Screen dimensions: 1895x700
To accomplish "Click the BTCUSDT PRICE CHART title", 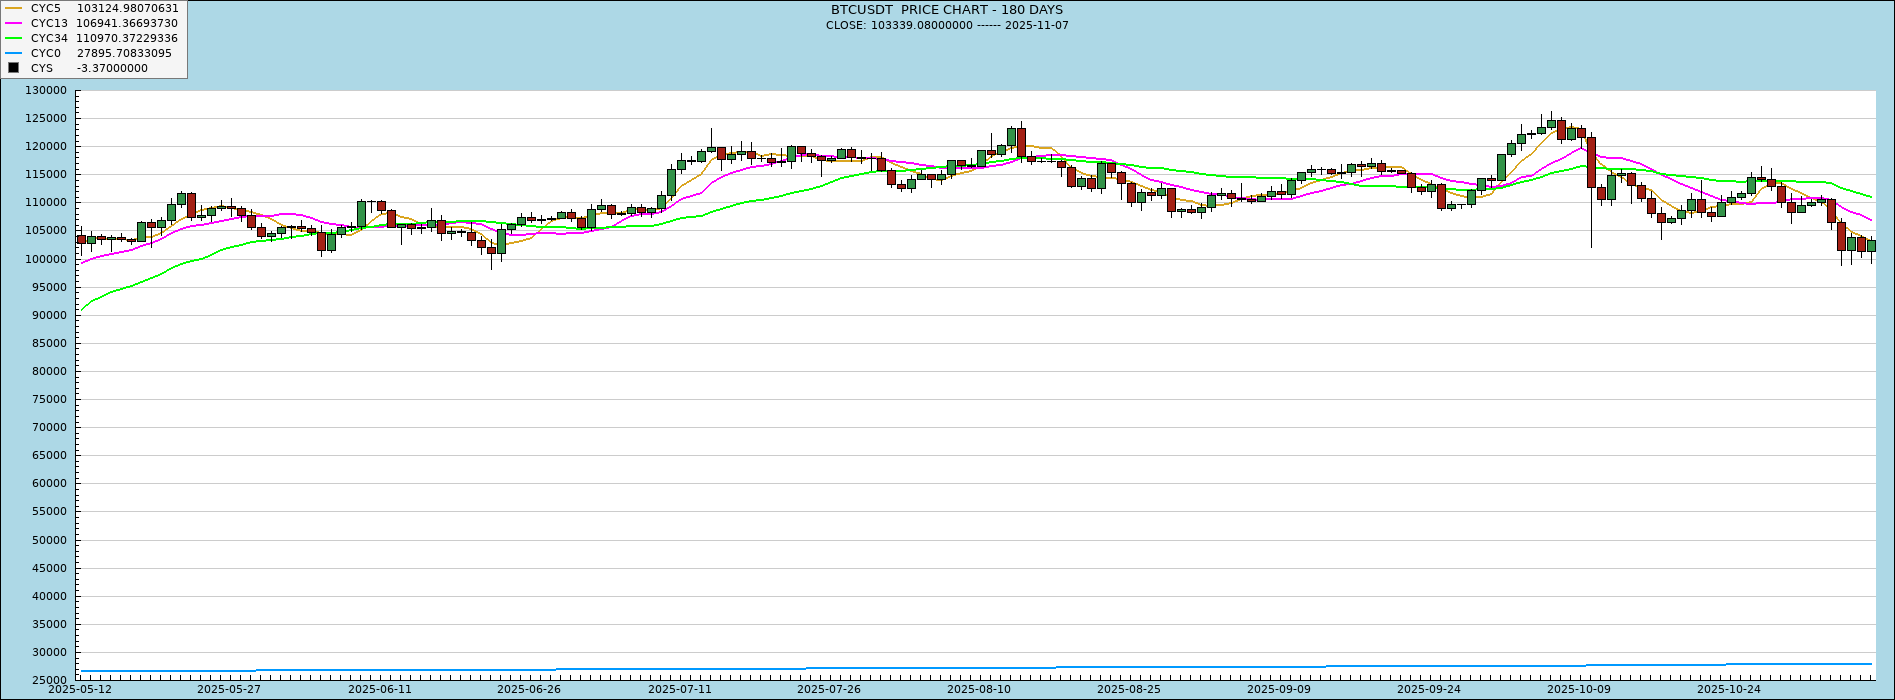I will pos(946,10).
